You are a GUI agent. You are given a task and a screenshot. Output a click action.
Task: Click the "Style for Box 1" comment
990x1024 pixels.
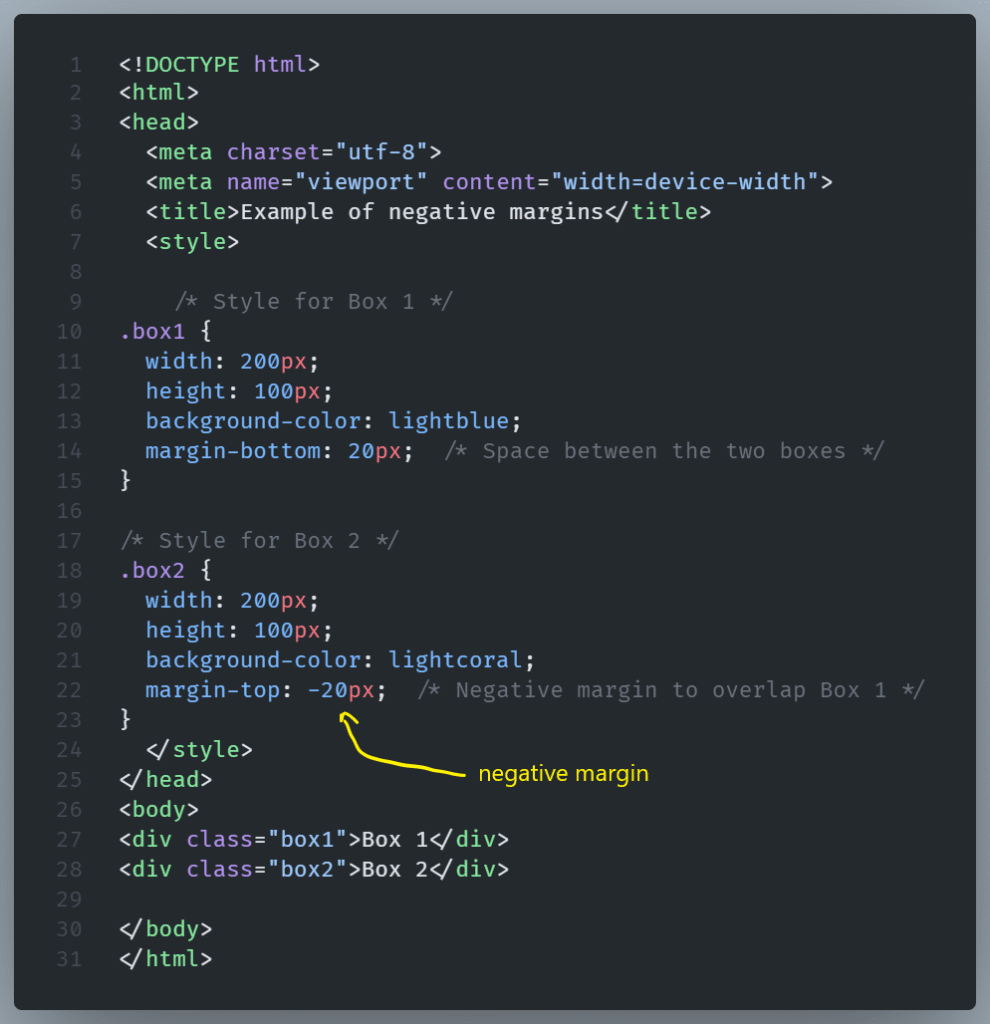click(313, 301)
